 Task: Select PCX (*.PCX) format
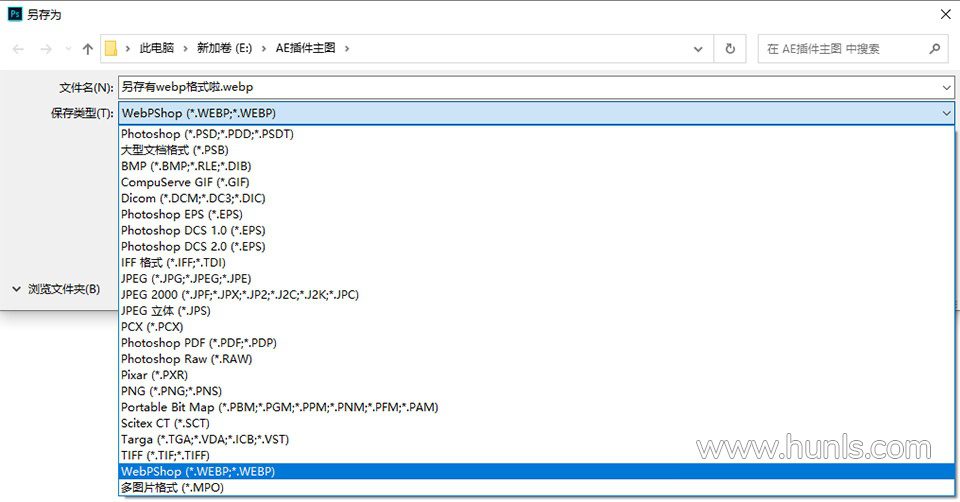pyautogui.click(x=536, y=327)
